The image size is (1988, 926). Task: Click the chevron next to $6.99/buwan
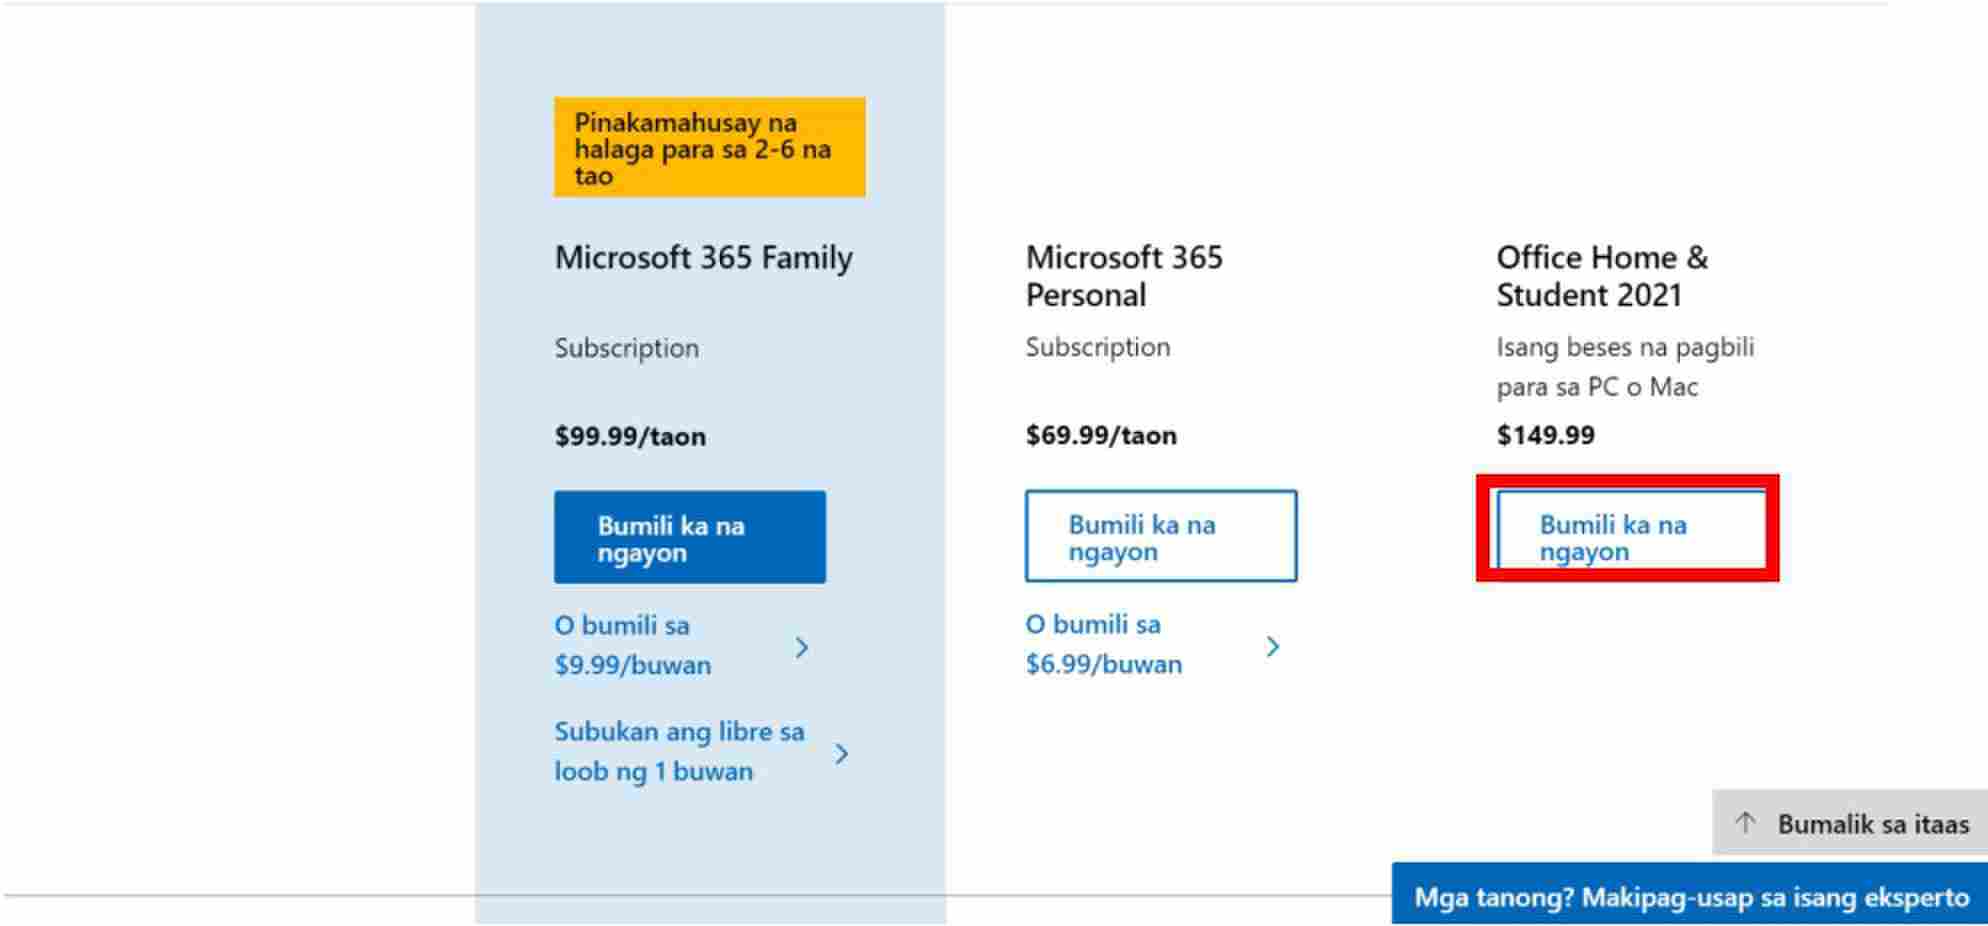point(1273,646)
